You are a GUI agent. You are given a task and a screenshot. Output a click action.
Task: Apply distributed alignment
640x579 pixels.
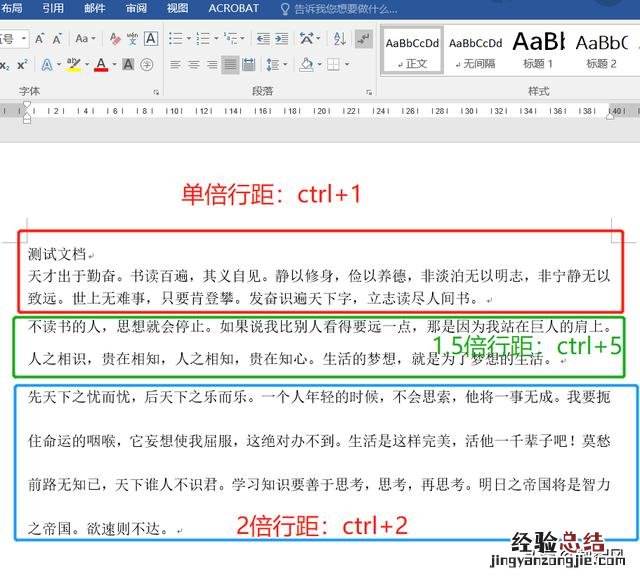point(249,64)
